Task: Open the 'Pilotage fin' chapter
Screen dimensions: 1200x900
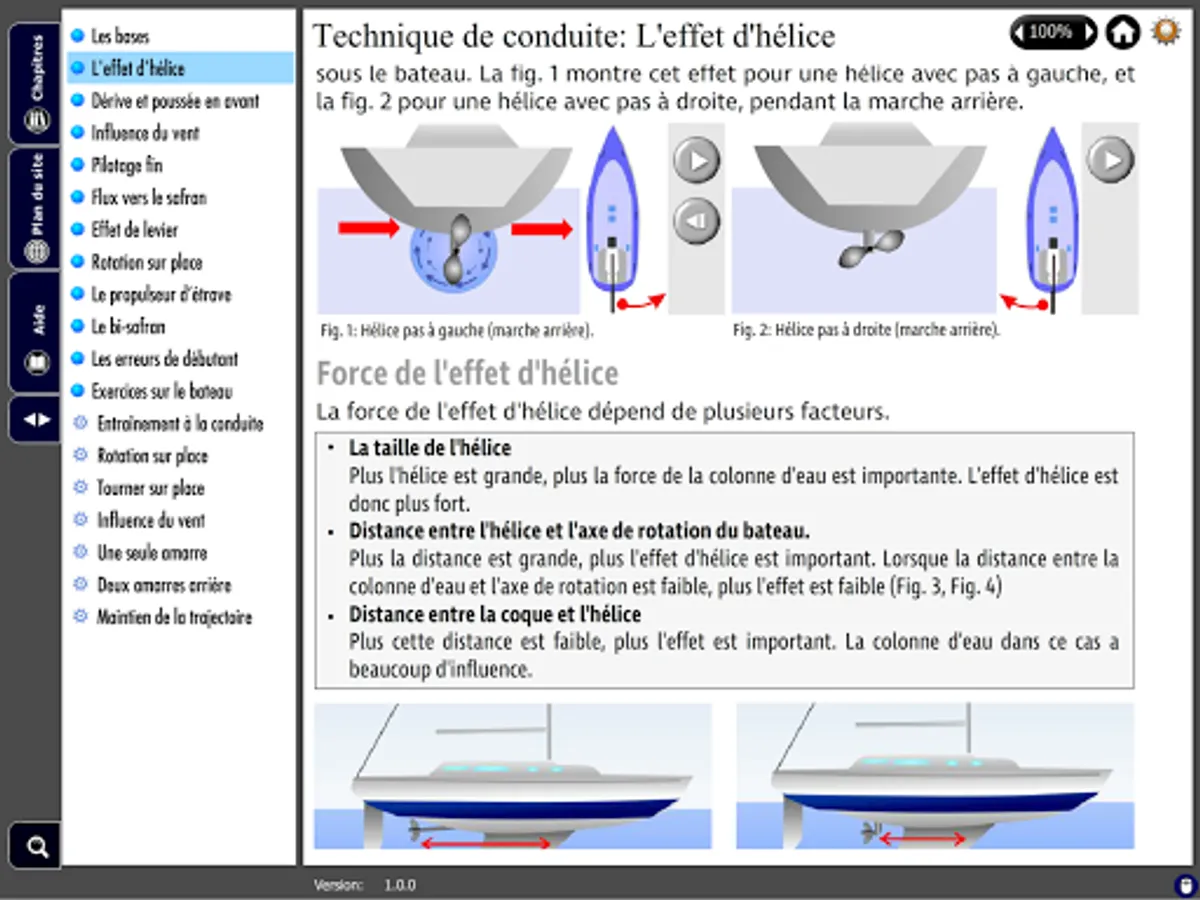Action: tap(126, 165)
